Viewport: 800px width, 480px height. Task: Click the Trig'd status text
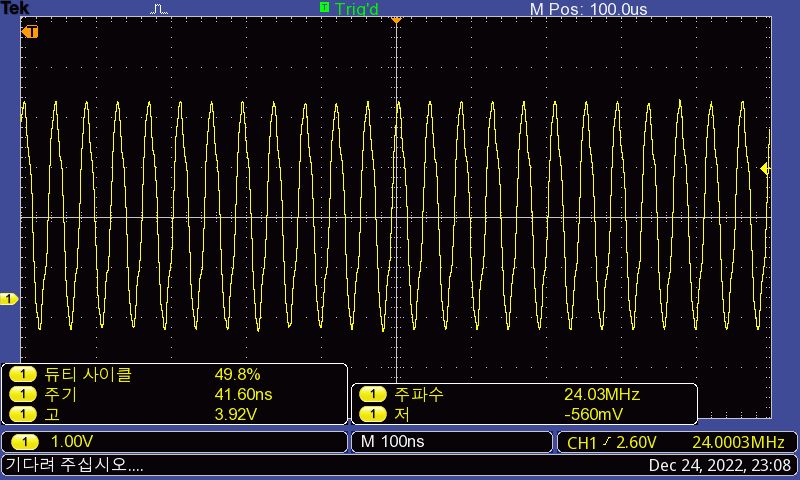click(357, 9)
